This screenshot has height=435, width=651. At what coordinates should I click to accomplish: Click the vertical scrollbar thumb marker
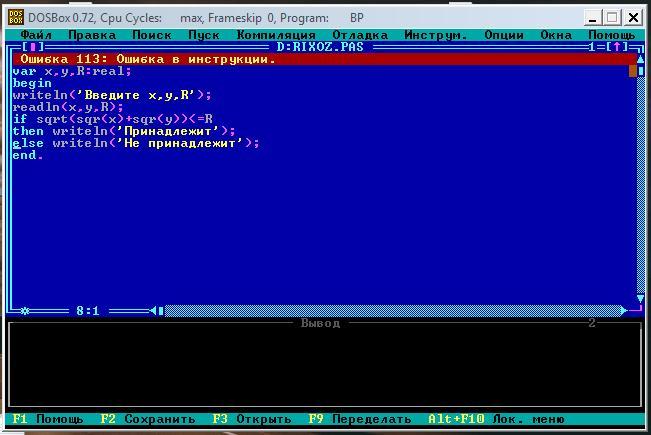coord(640,71)
